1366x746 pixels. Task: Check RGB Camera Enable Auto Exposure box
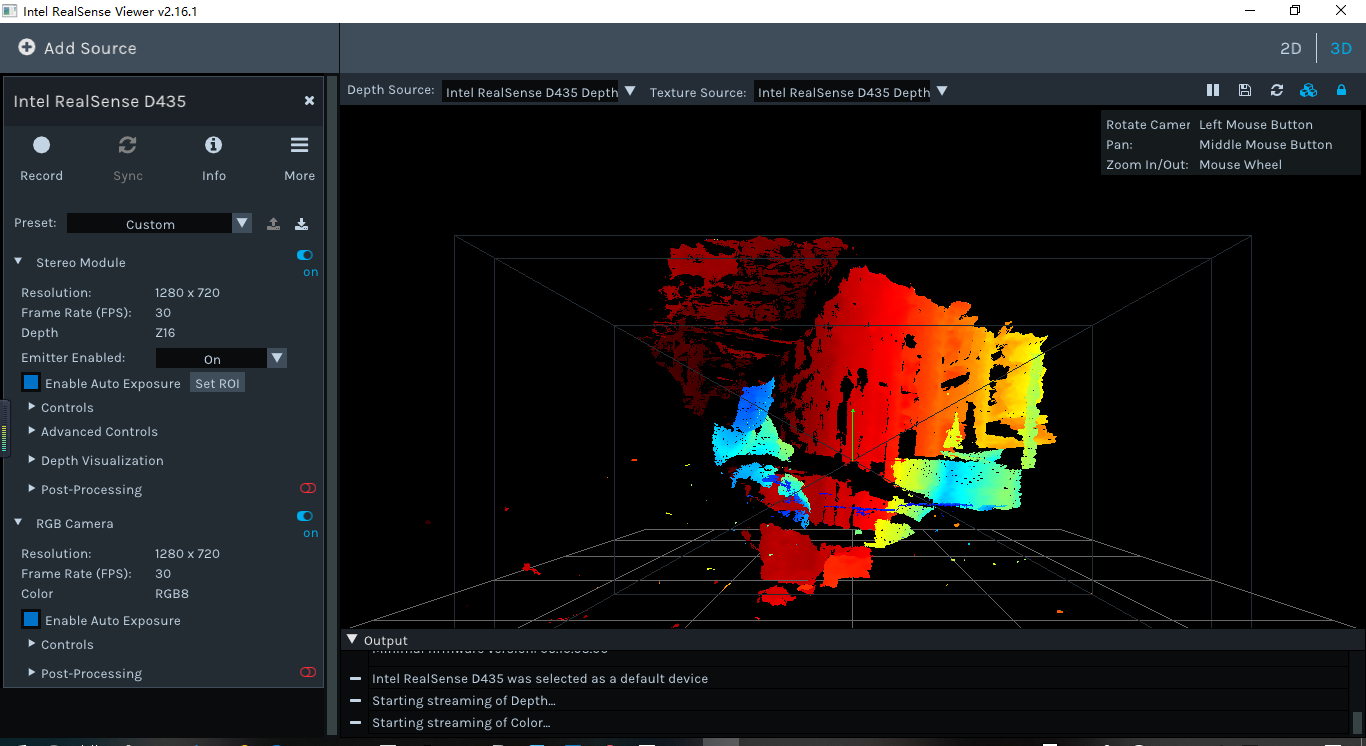[31, 620]
